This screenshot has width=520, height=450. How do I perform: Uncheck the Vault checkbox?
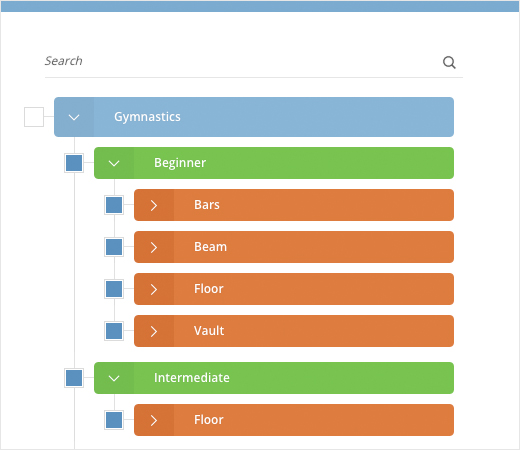(x=114, y=331)
